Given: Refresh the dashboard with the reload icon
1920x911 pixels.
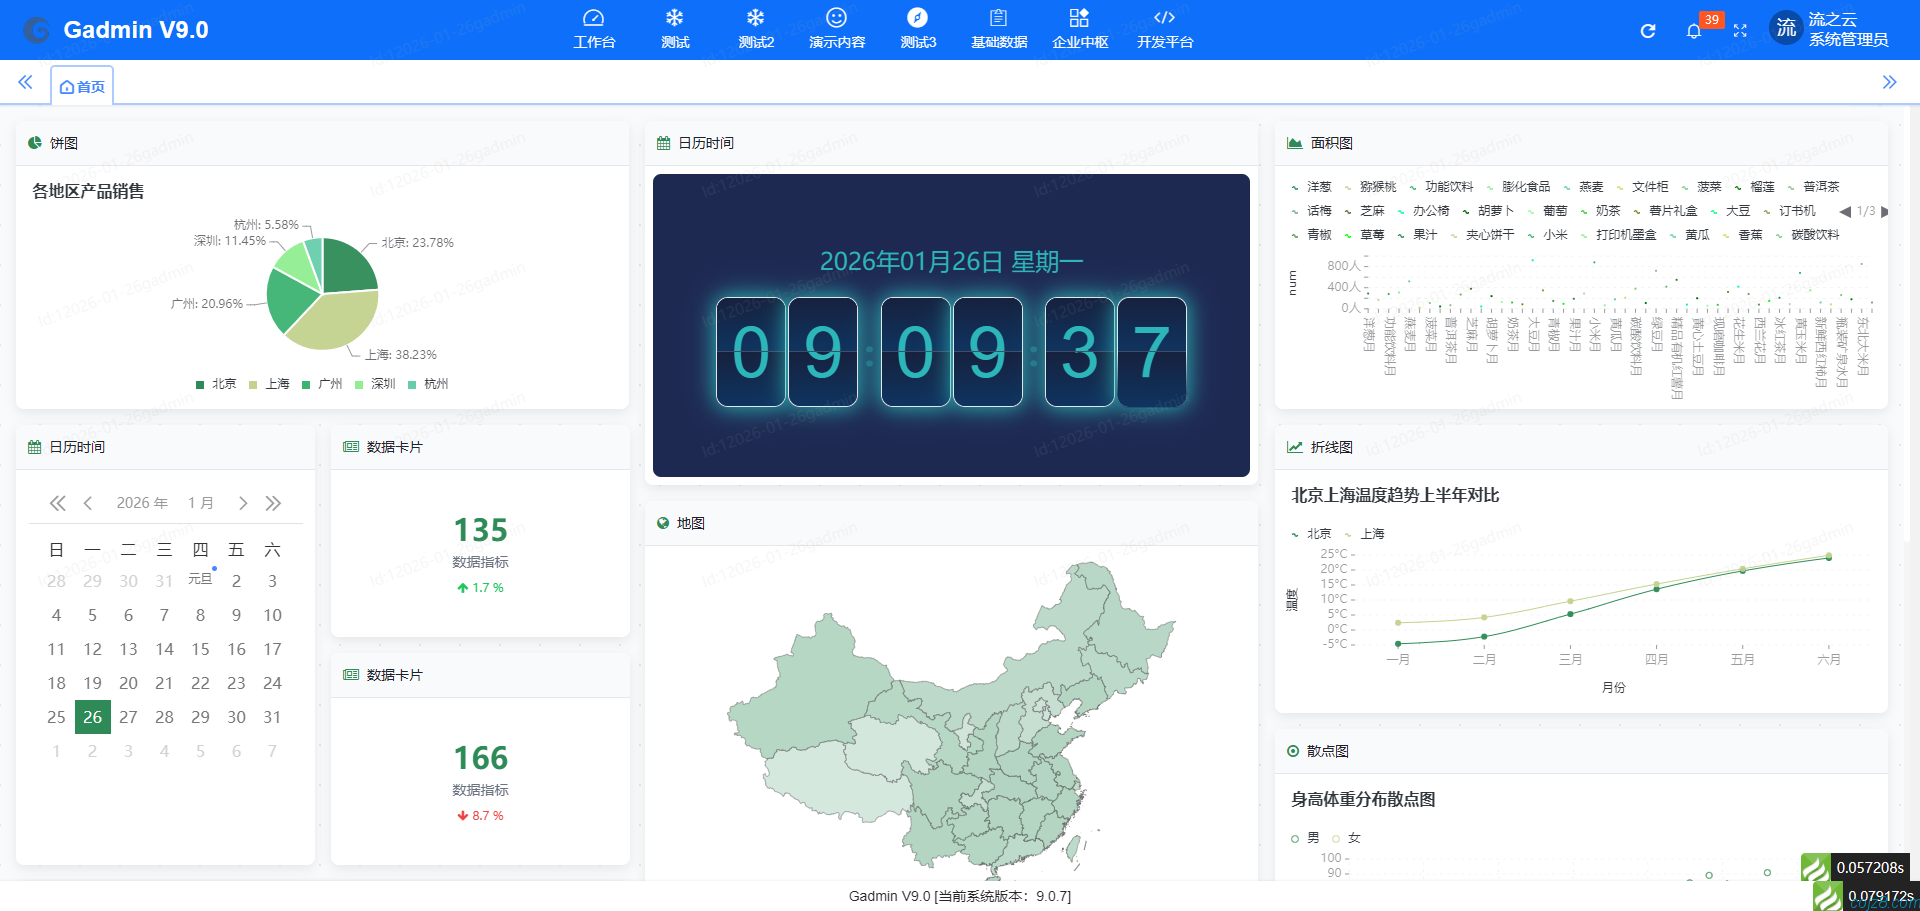Looking at the screenshot, I should (x=1647, y=31).
